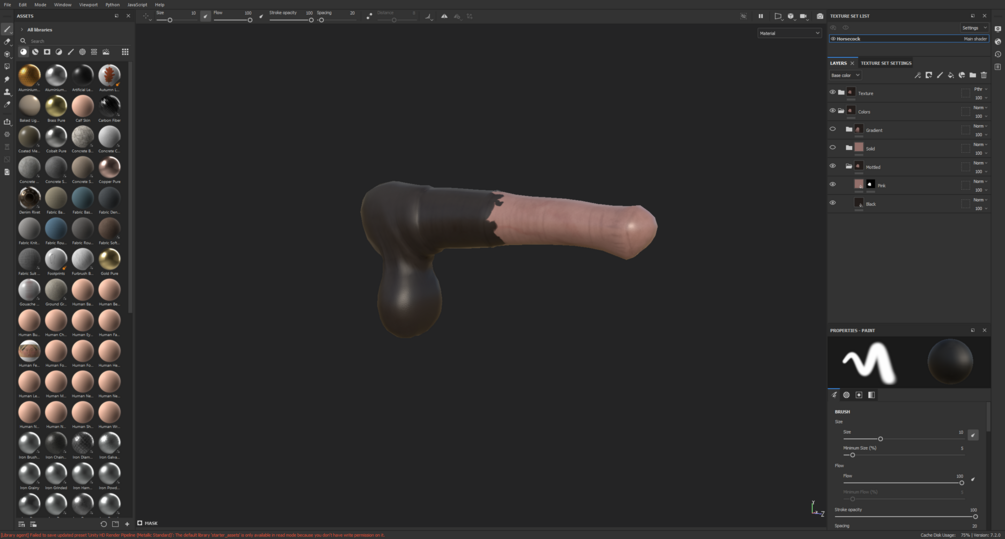This screenshot has height=539, width=1005.
Task: Expand the All libraries tree
Action: [22, 29]
